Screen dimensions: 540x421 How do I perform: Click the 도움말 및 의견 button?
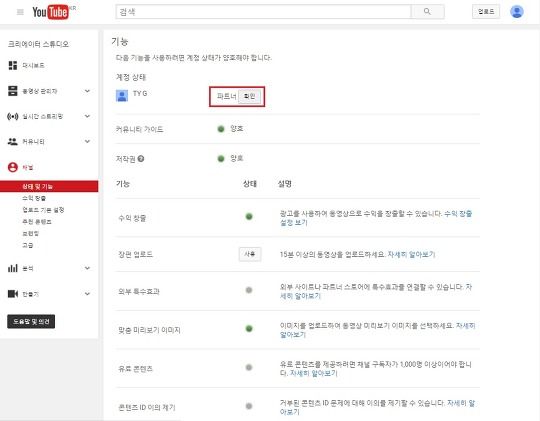tap(31, 321)
